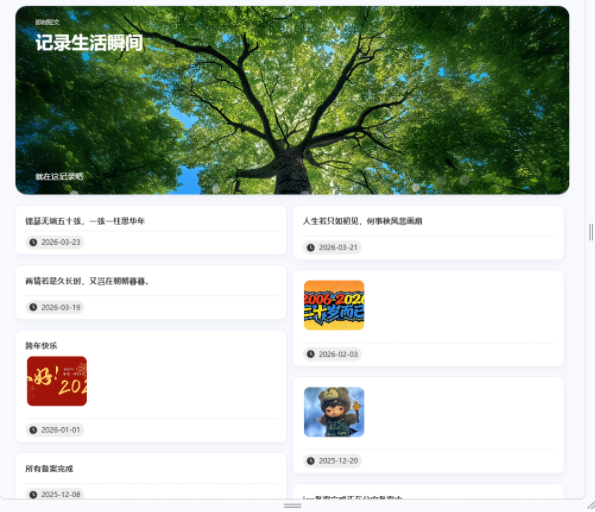The width and height of the screenshot is (595, 512).
Task: Click the date text 2026-03-19
Action: pos(61,307)
